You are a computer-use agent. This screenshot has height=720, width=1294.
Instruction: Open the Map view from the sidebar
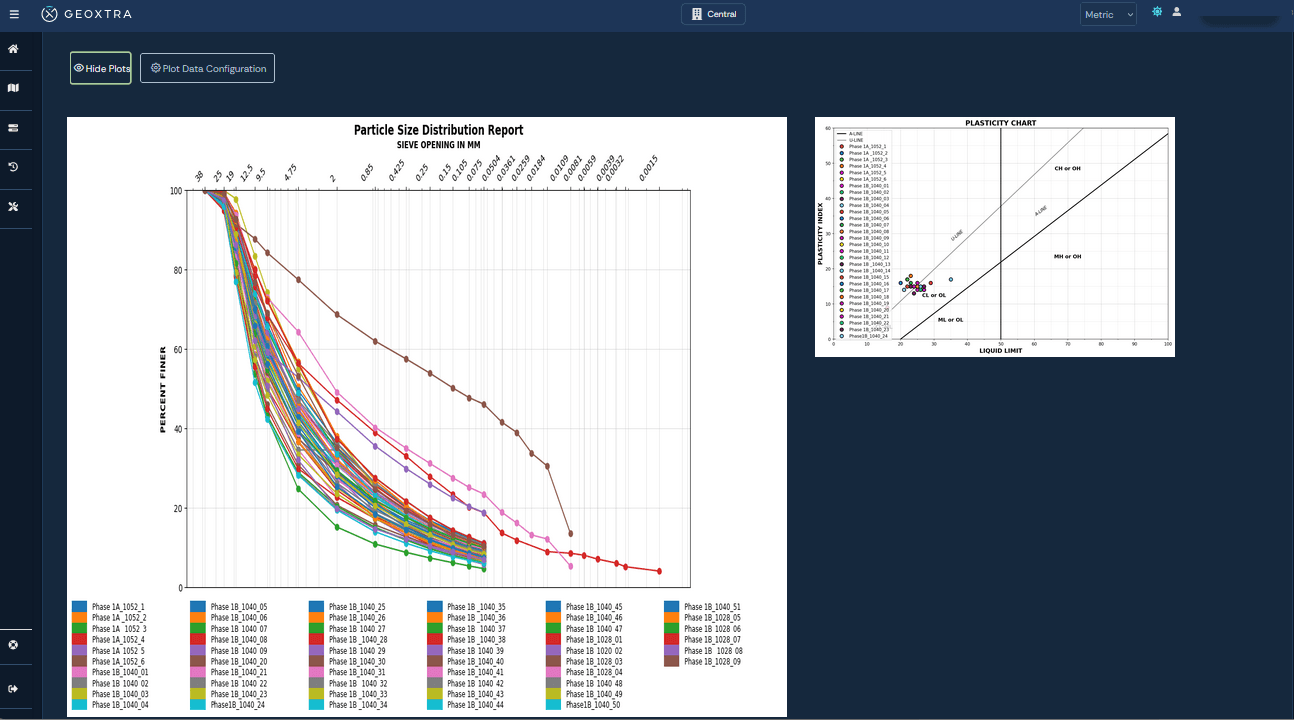(14, 88)
